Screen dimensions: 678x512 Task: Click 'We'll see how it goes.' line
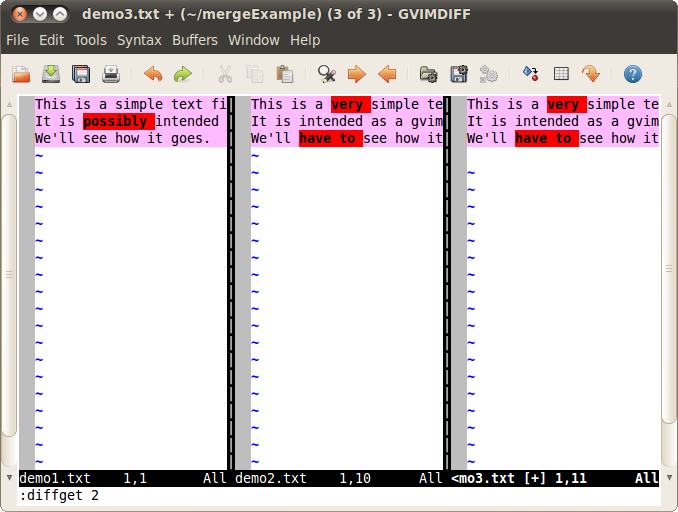pyautogui.click(x=122, y=138)
